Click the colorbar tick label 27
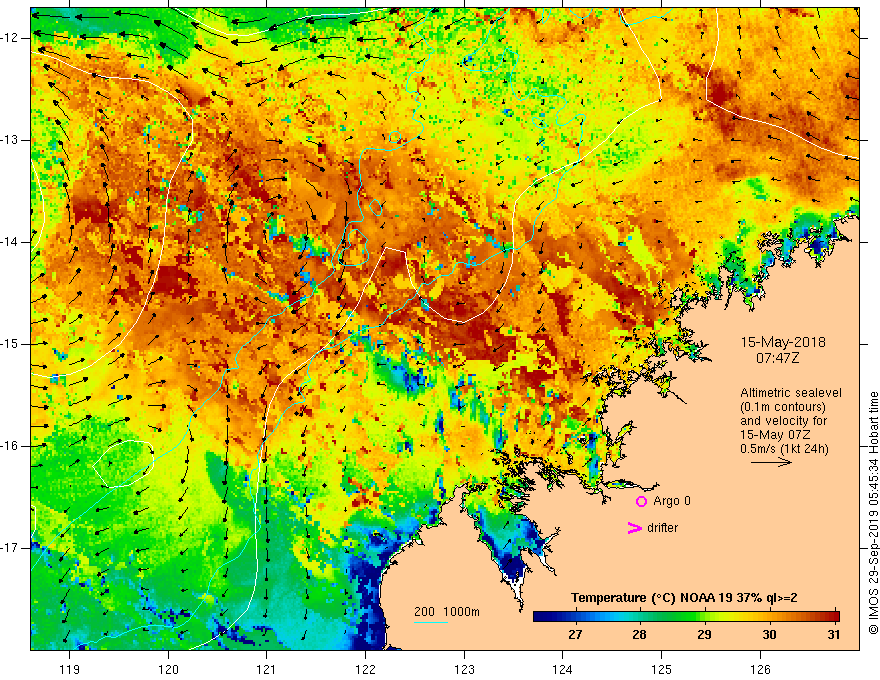This screenshot has height=680, width=880. 575,635
